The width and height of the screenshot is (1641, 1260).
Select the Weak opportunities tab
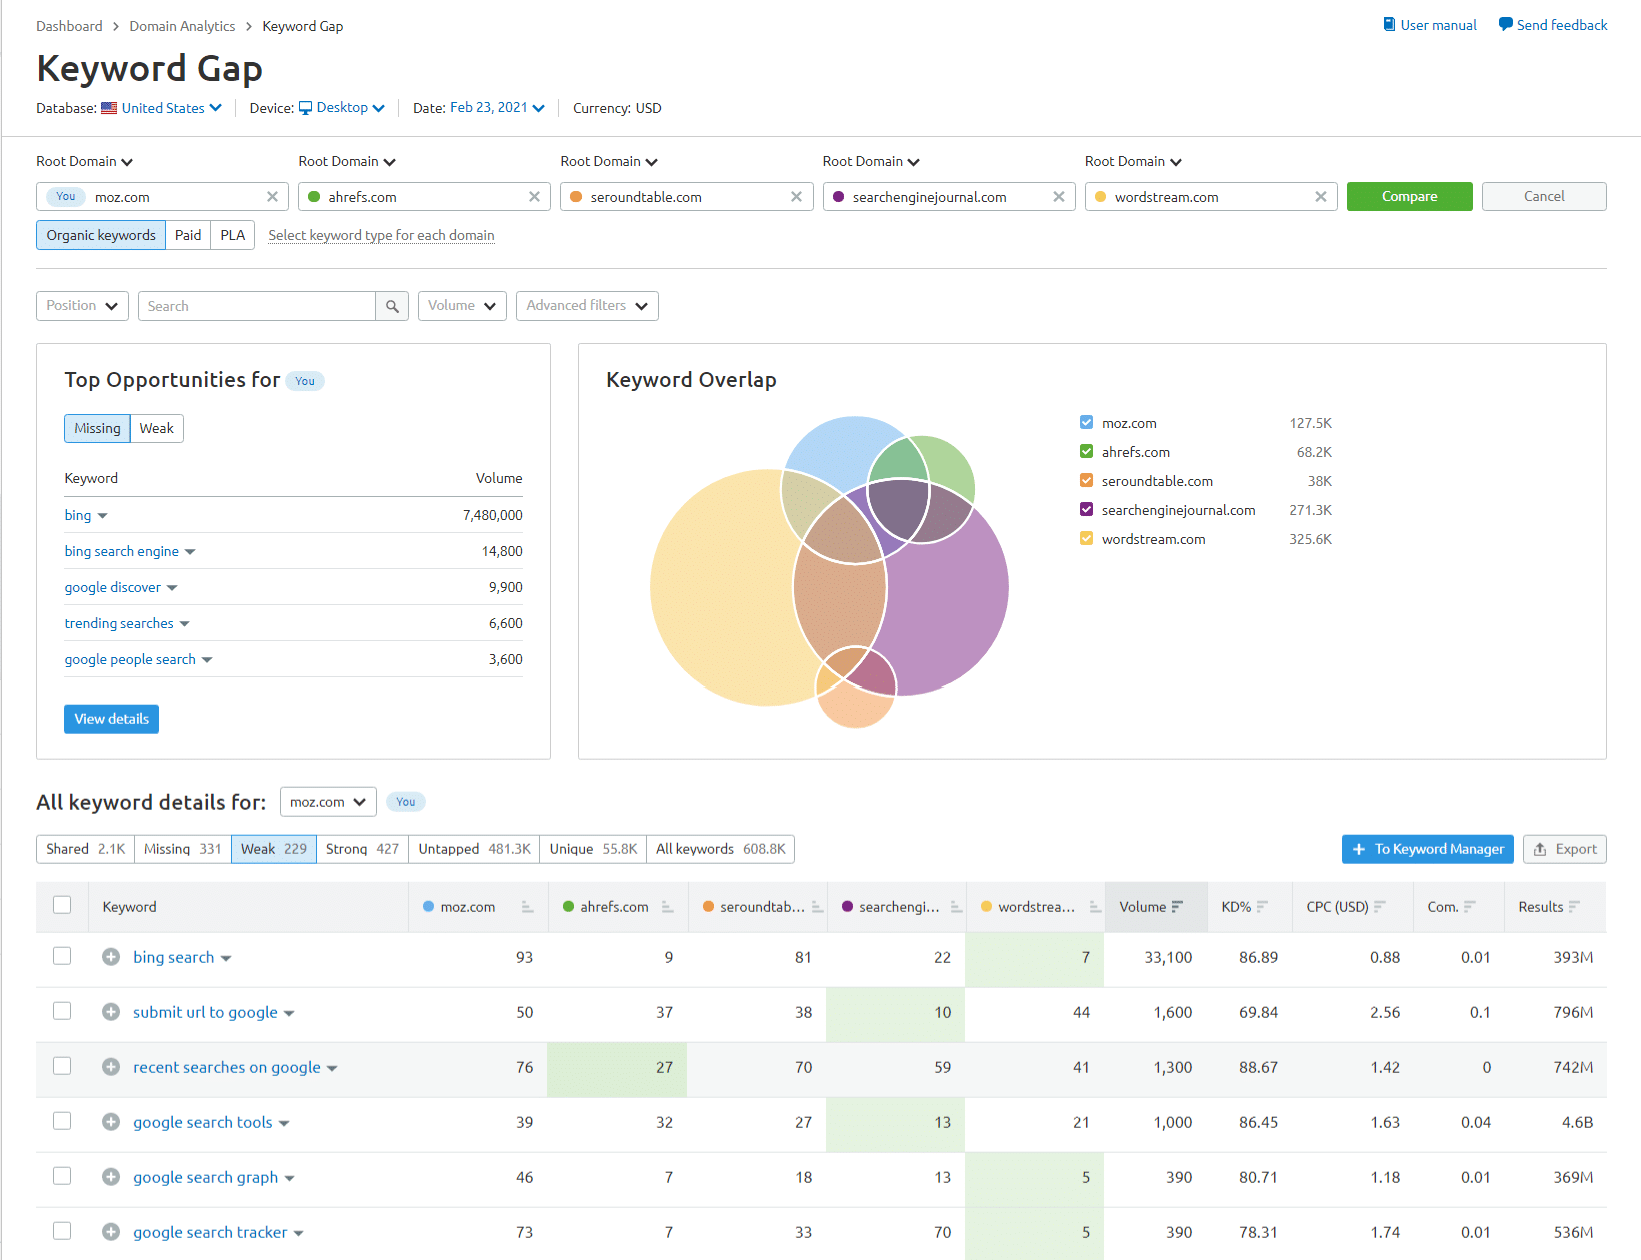tap(157, 428)
